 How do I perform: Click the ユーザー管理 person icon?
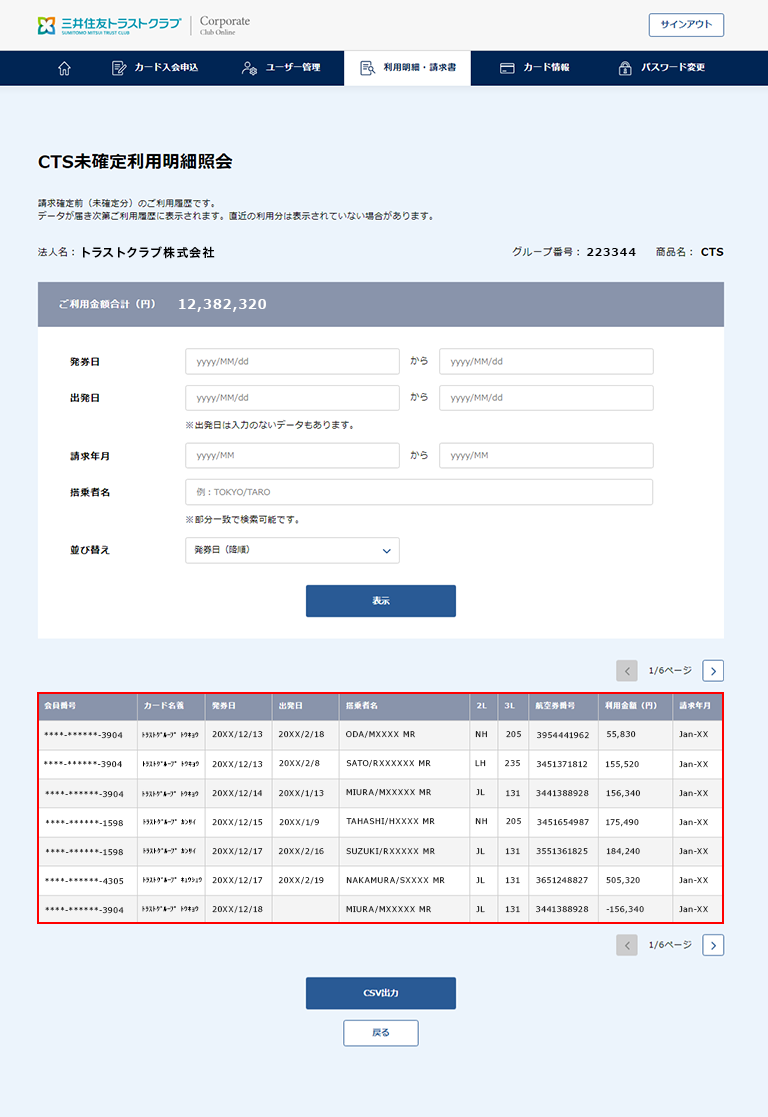tap(250, 68)
